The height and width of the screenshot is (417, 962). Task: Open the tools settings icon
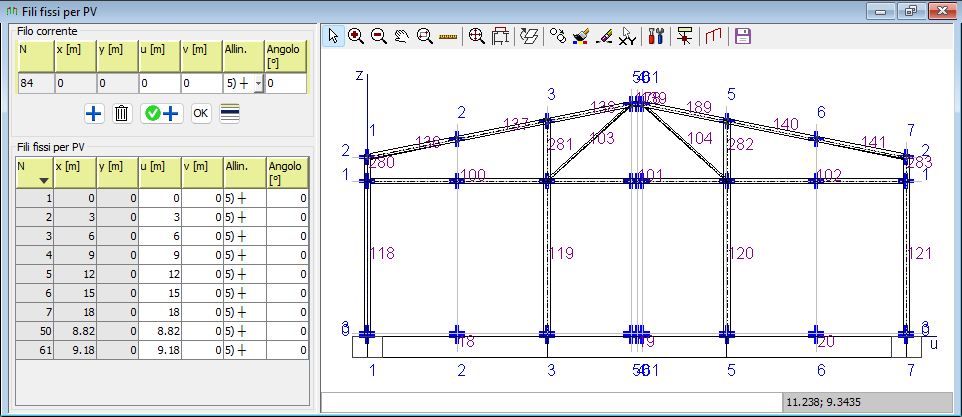pos(657,36)
